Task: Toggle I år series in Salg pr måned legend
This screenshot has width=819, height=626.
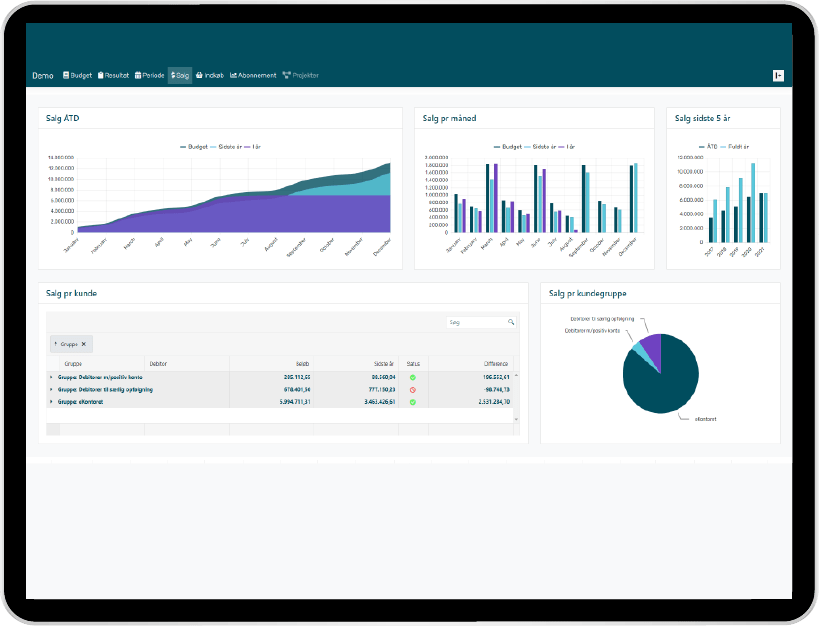Action: pos(567,147)
